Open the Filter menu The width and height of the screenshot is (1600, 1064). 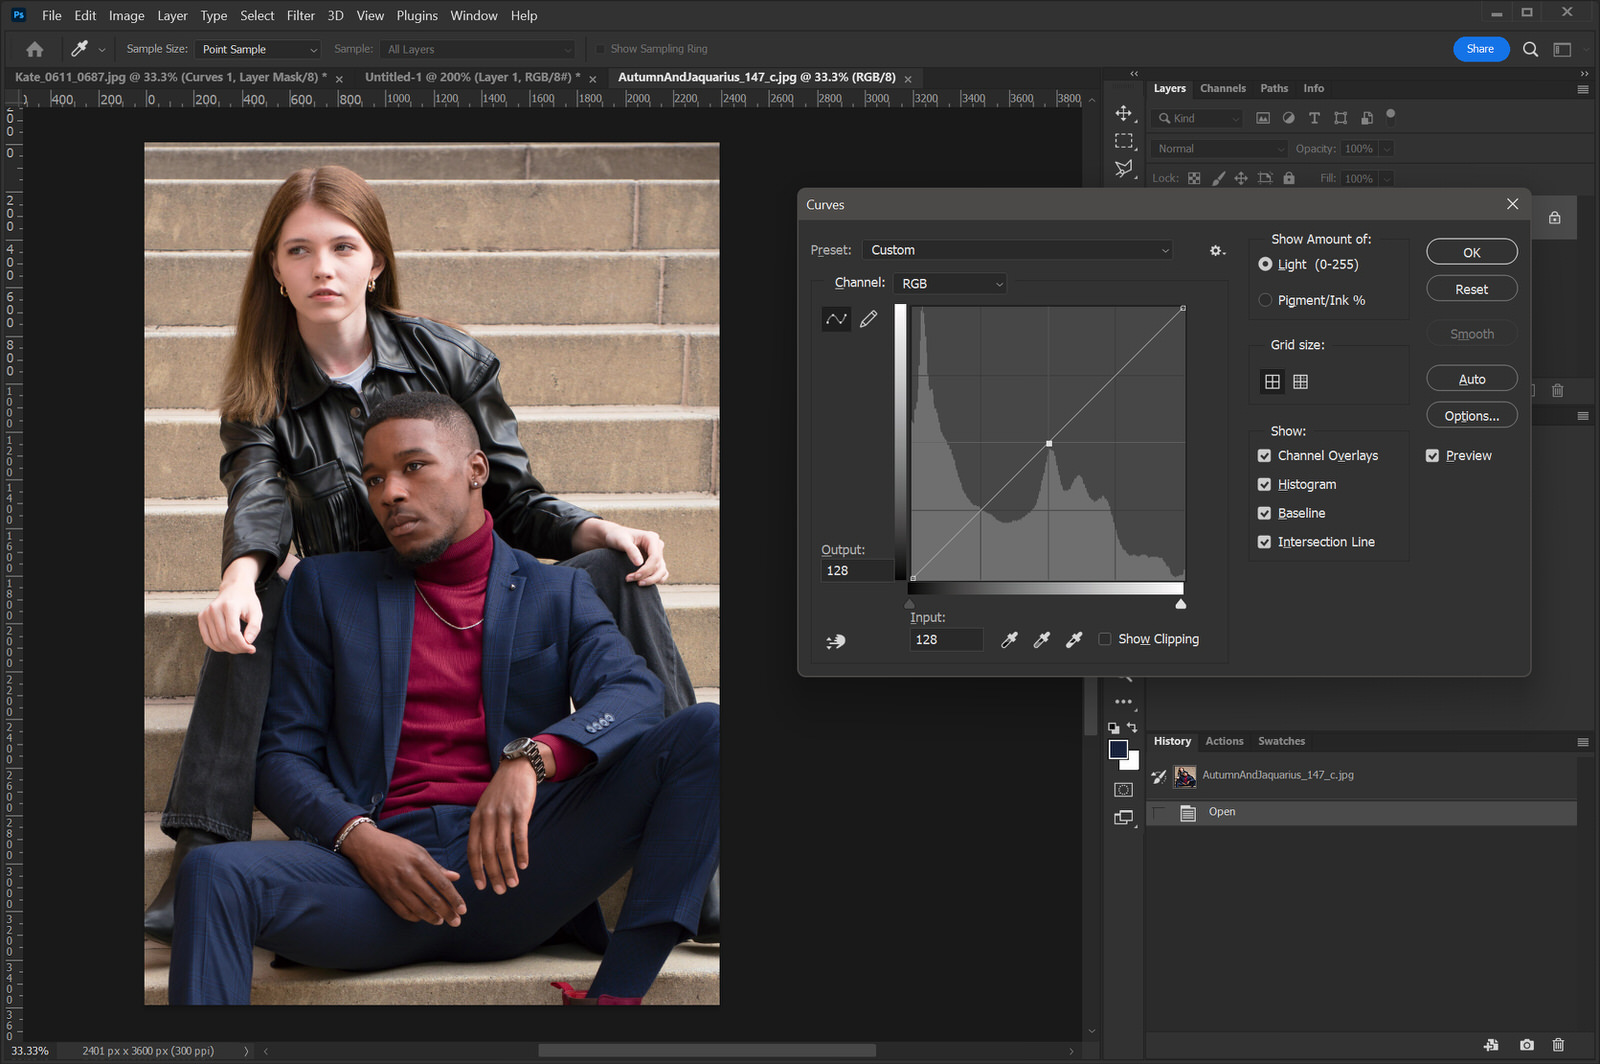(301, 15)
